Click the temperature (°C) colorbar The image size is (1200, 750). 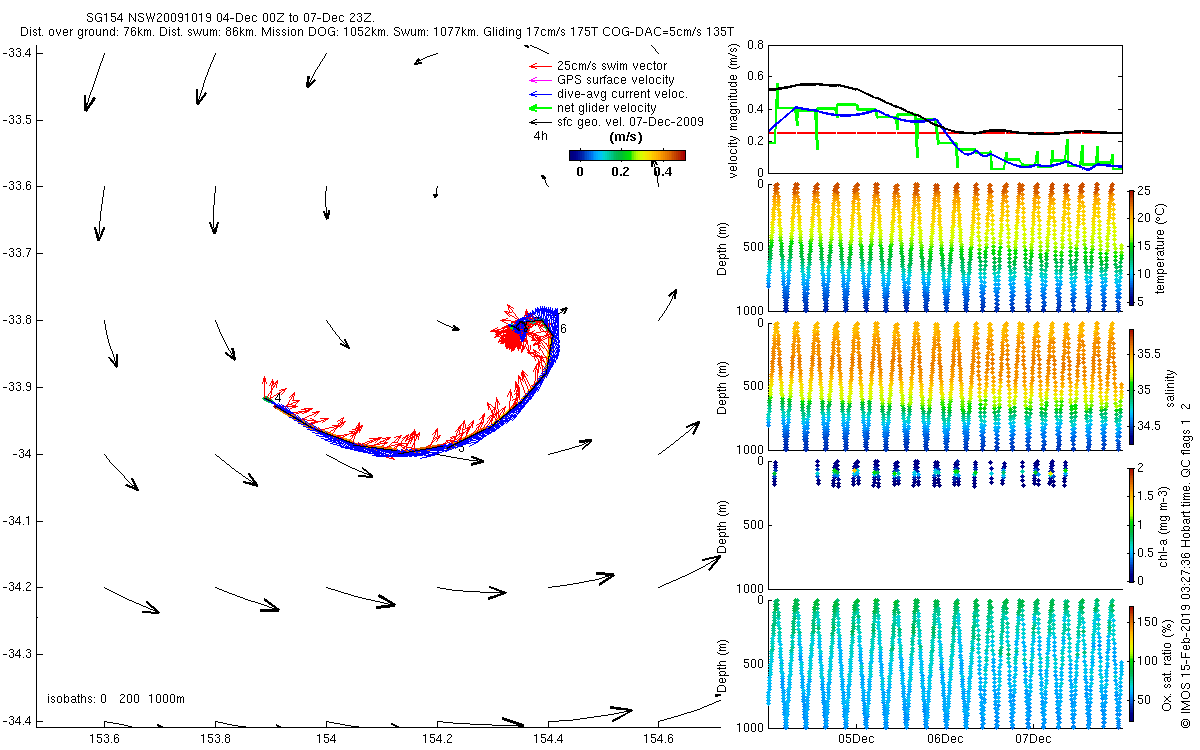tap(1131, 245)
